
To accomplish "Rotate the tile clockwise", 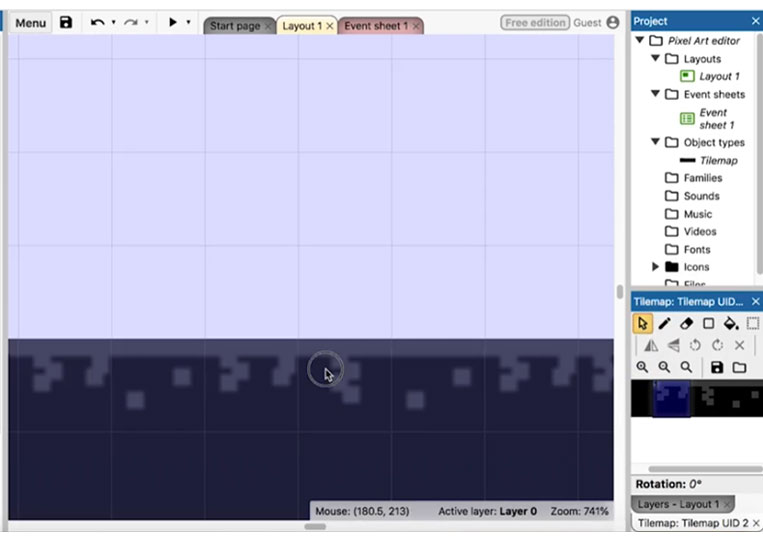I will pos(717,345).
